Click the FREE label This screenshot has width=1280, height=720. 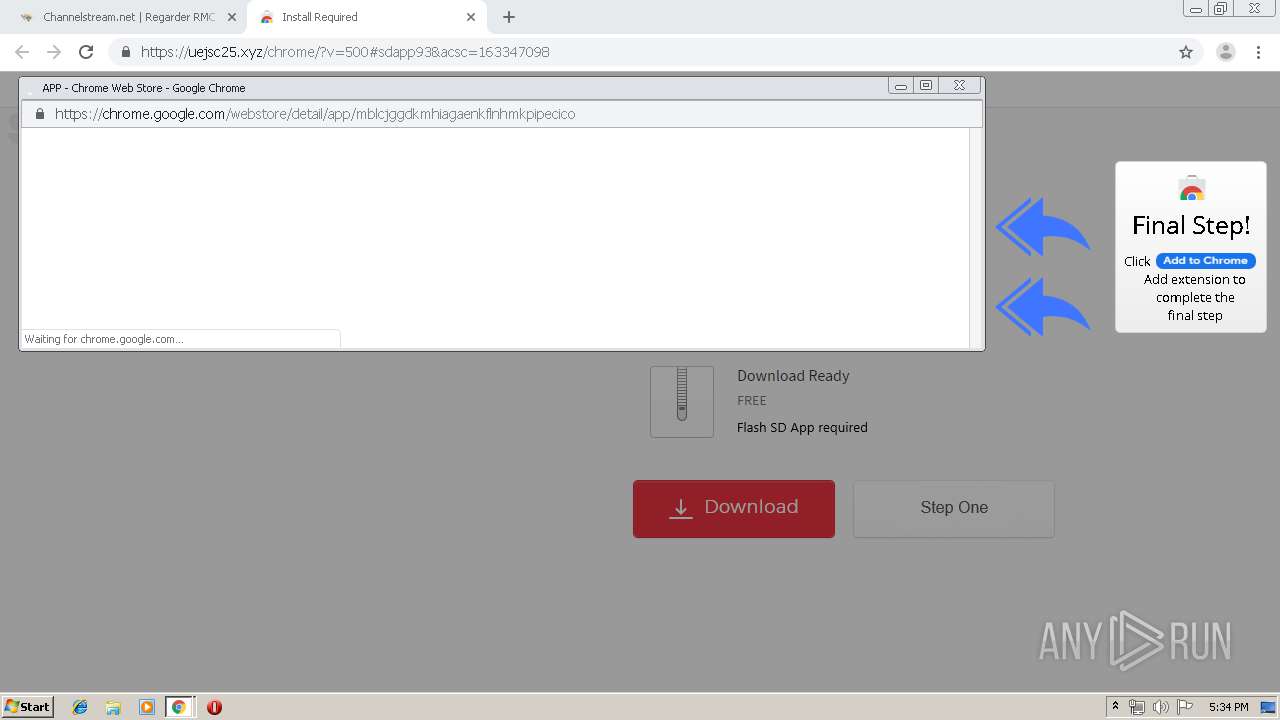pos(752,400)
